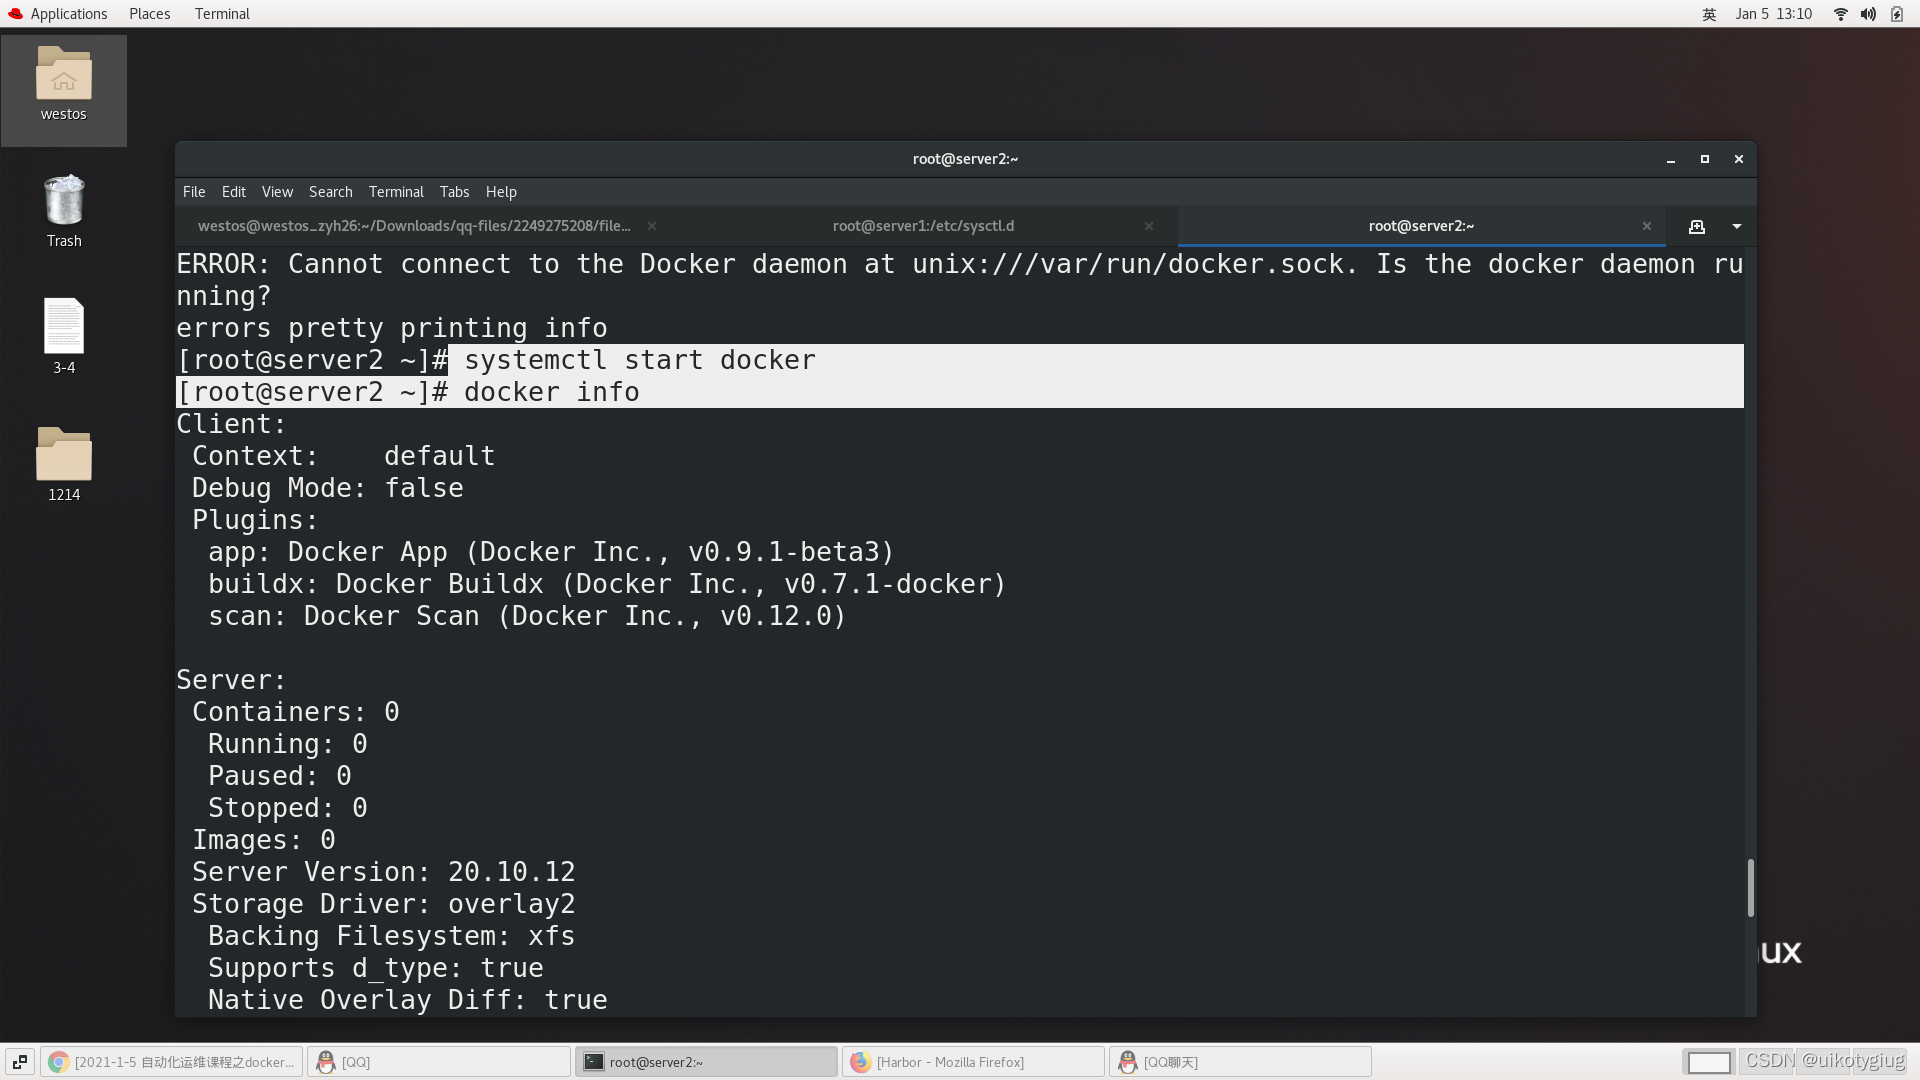
Task: Click the scan: Docker Scan plugin line
Action: tap(527, 616)
